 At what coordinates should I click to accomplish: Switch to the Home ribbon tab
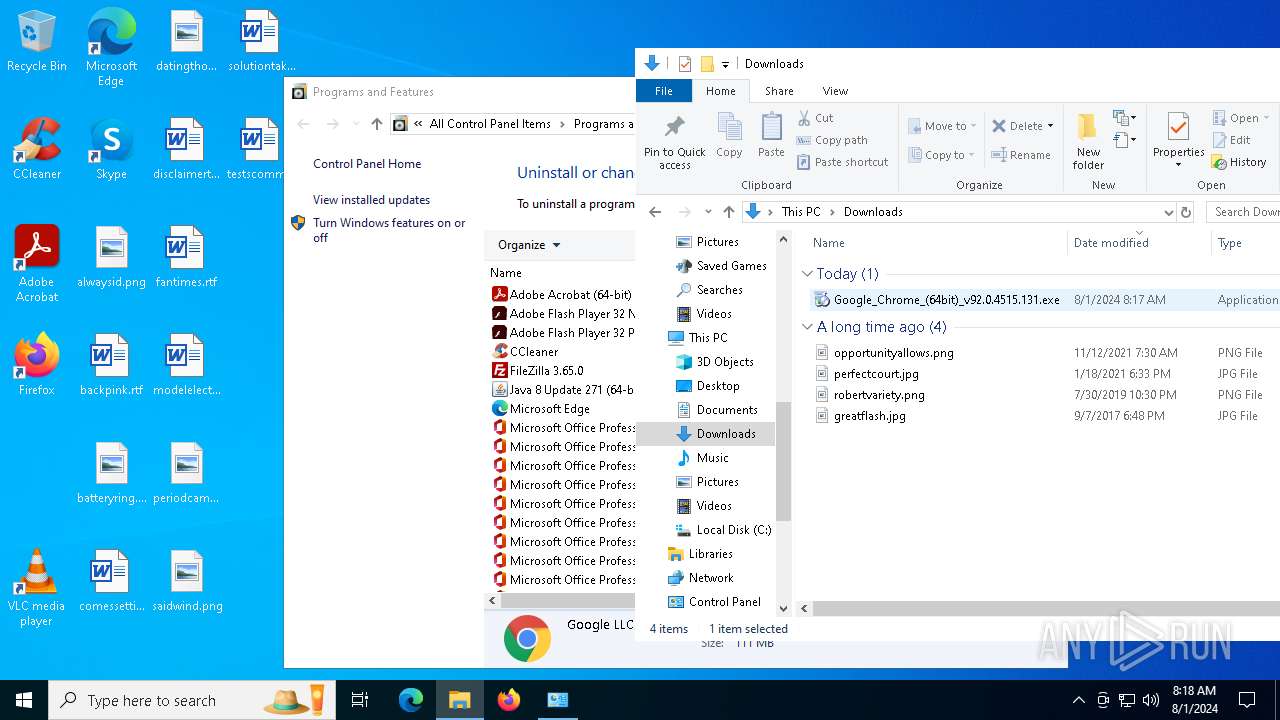[721, 91]
